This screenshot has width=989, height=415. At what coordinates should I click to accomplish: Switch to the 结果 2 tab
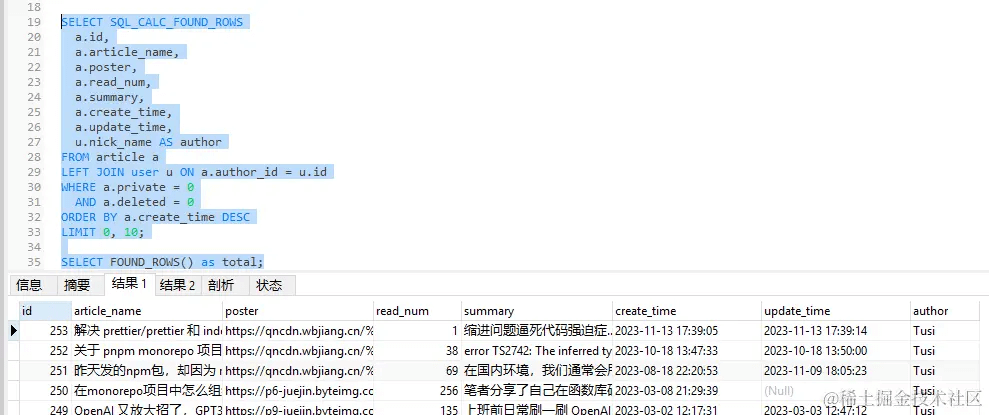coord(177,286)
